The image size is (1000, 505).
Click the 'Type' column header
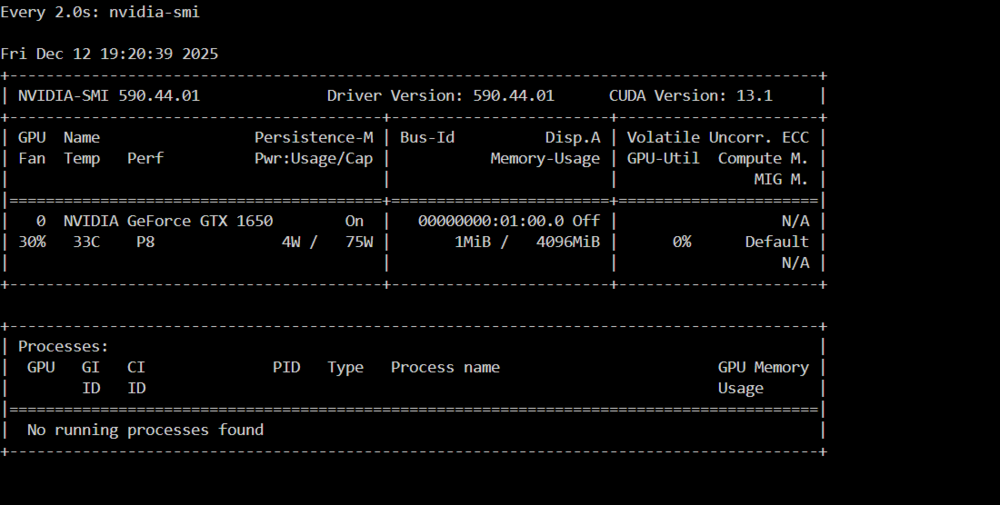[346, 368]
